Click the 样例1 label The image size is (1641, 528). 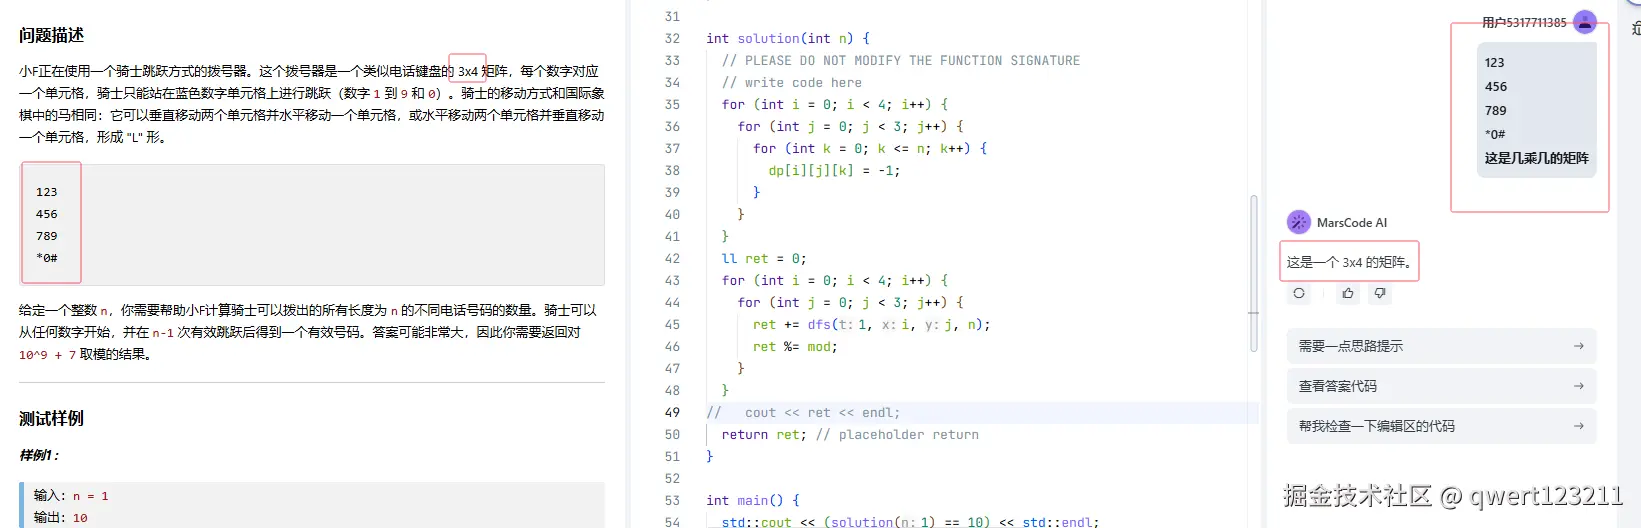coord(39,455)
